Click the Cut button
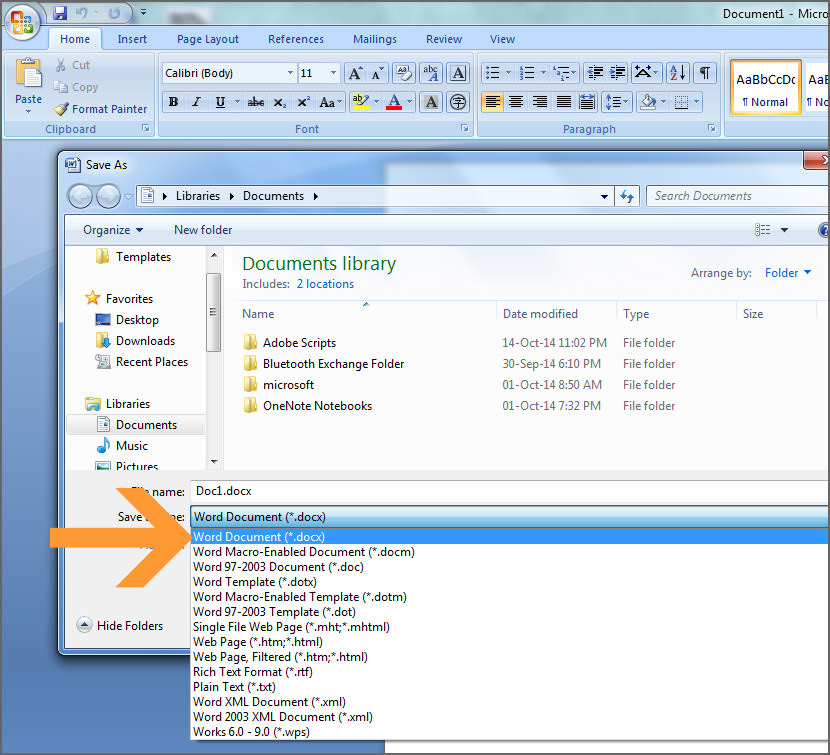Screen dimensions: 830x755 [x=73, y=65]
